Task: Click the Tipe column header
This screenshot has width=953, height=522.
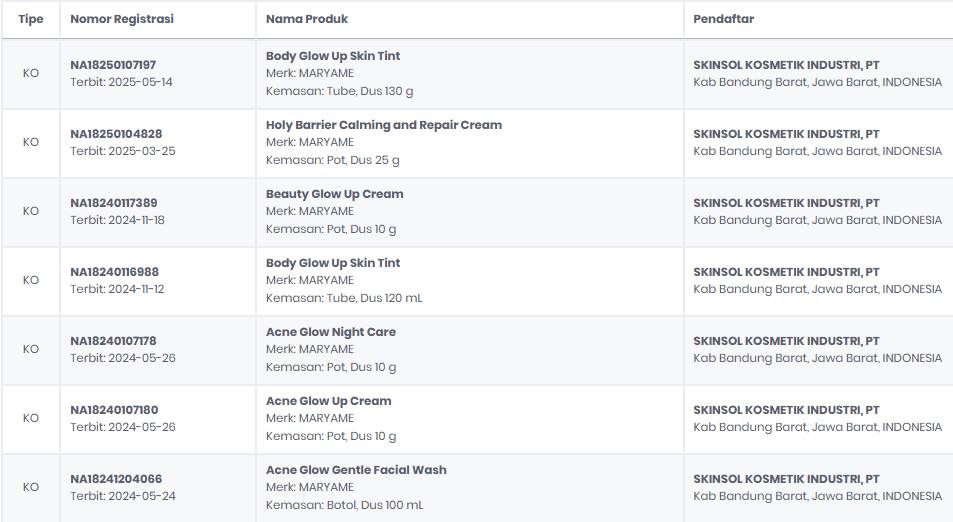Action: point(31,19)
